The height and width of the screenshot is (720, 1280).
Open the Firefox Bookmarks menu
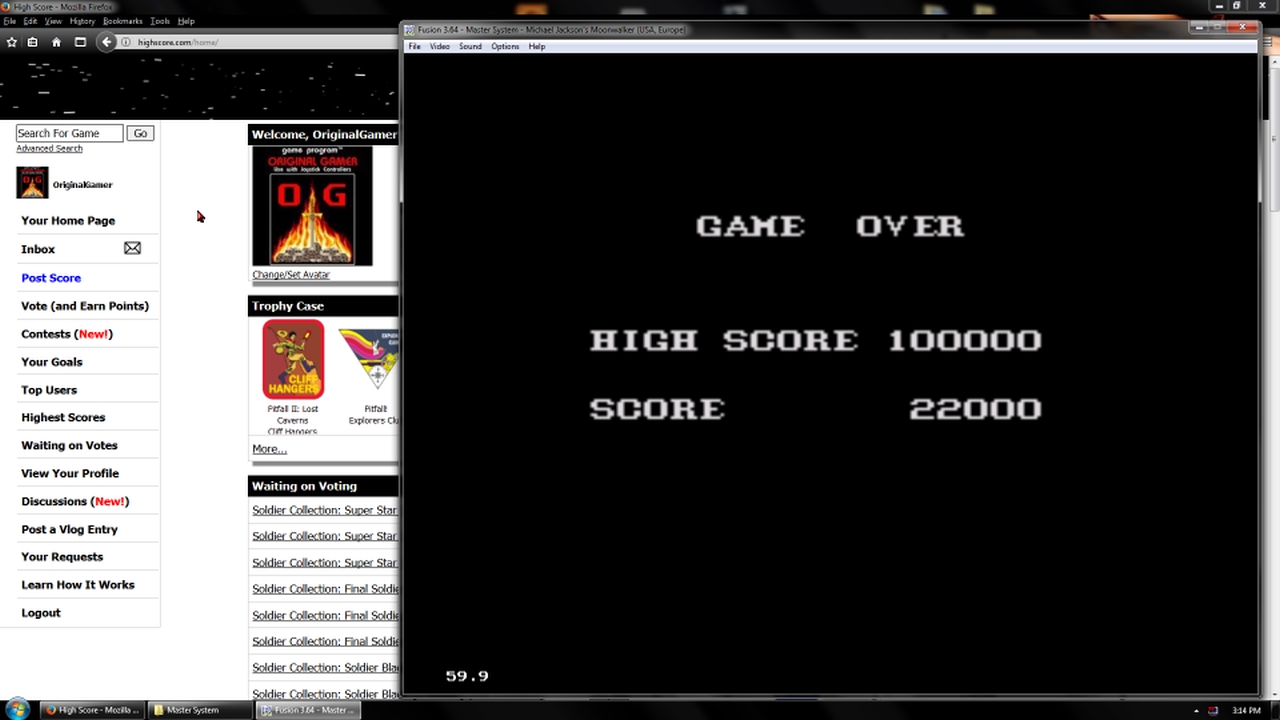click(x=122, y=21)
